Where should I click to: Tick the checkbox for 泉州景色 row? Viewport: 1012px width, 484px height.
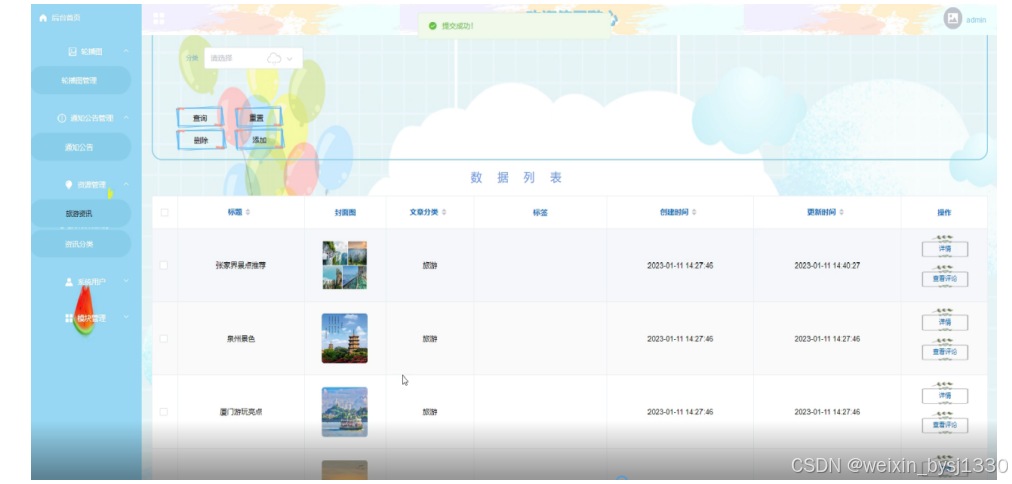tap(164, 339)
